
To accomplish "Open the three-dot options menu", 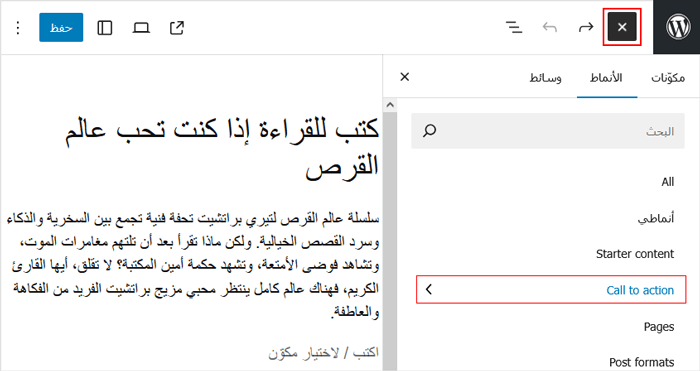I will click(x=18, y=28).
